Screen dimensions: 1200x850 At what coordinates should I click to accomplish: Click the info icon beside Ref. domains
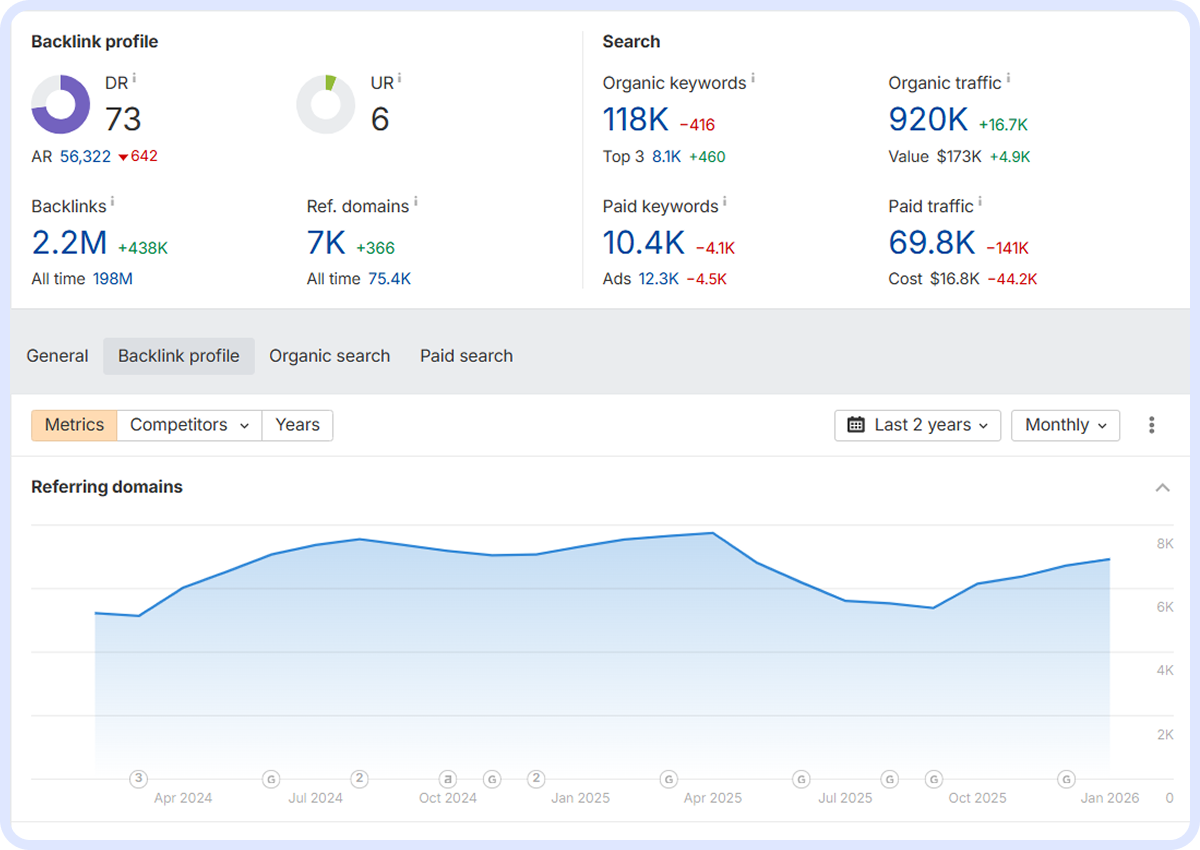[415, 202]
